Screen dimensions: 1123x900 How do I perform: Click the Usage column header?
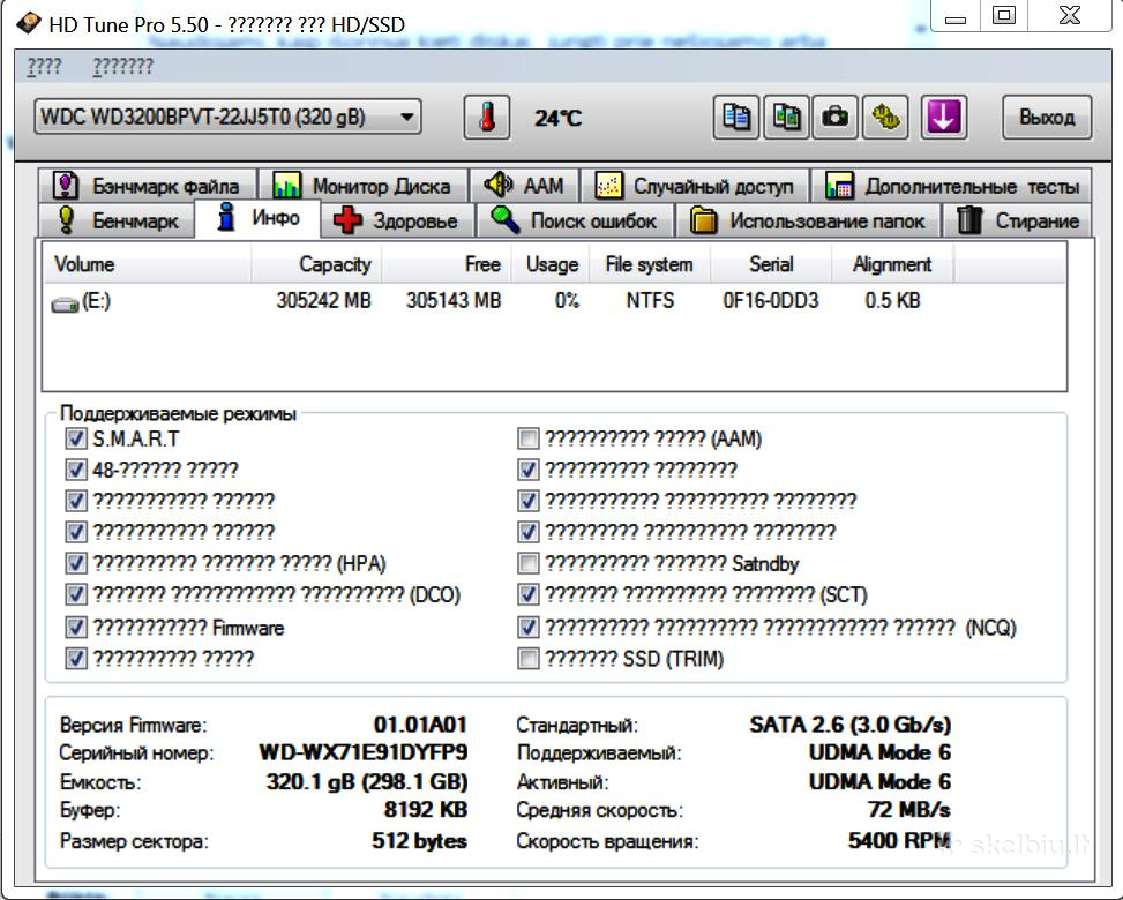coord(550,264)
